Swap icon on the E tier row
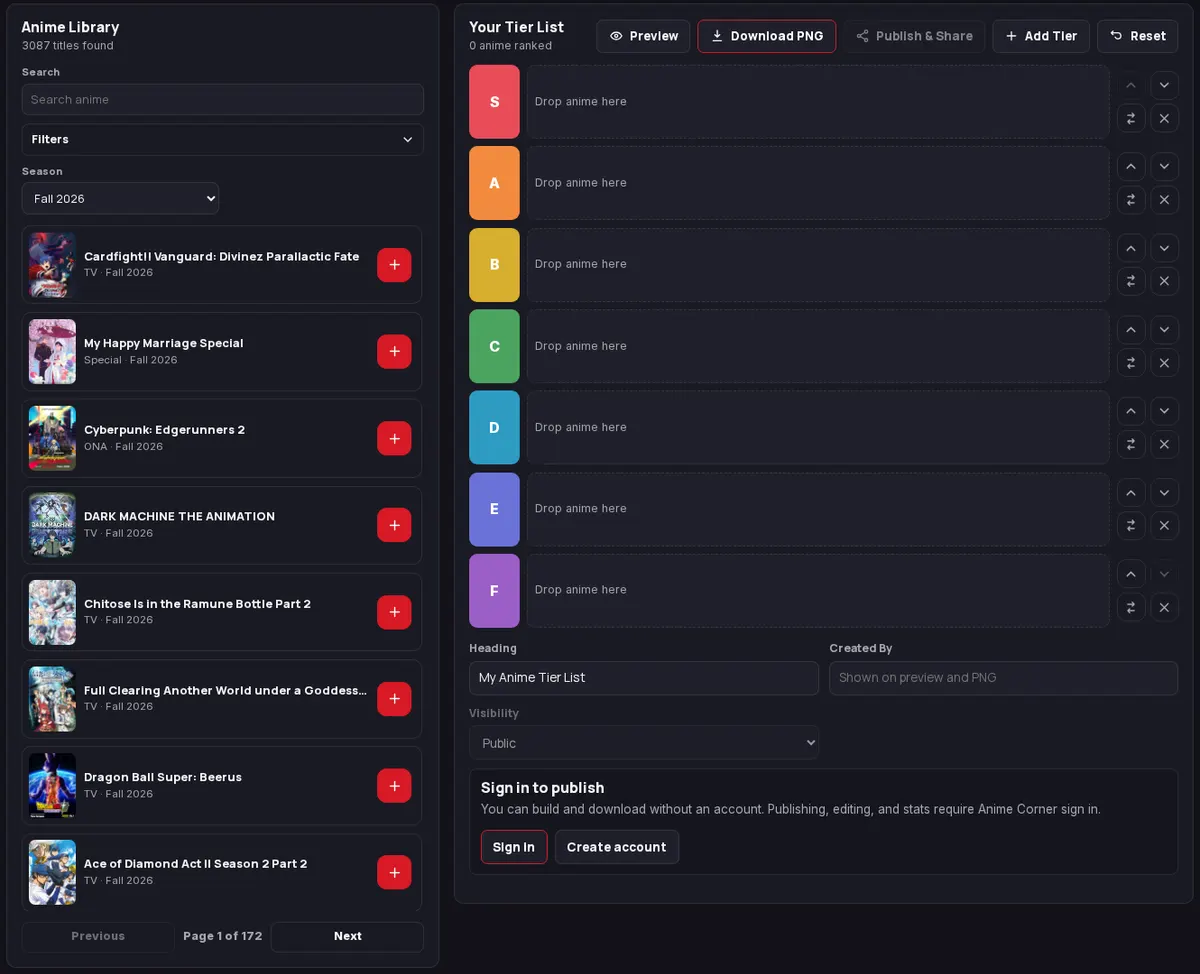 click(x=1131, y=525)
